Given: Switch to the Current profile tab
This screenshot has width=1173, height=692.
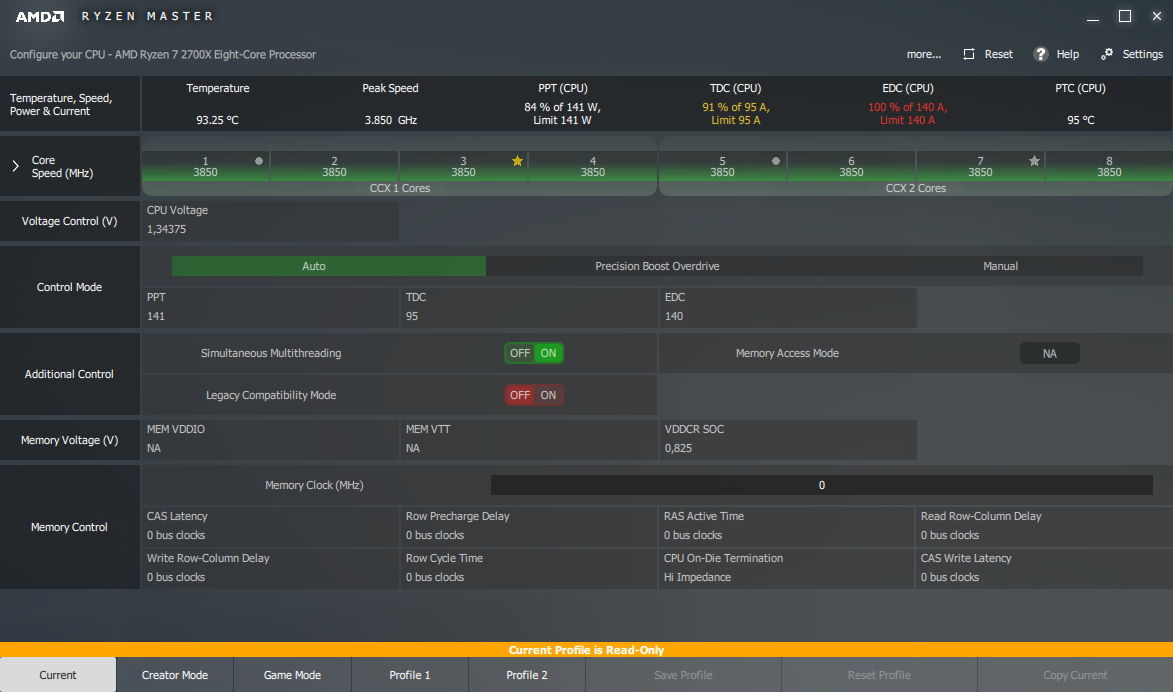Looking at the screenshot, I should [x=58, y=675].
